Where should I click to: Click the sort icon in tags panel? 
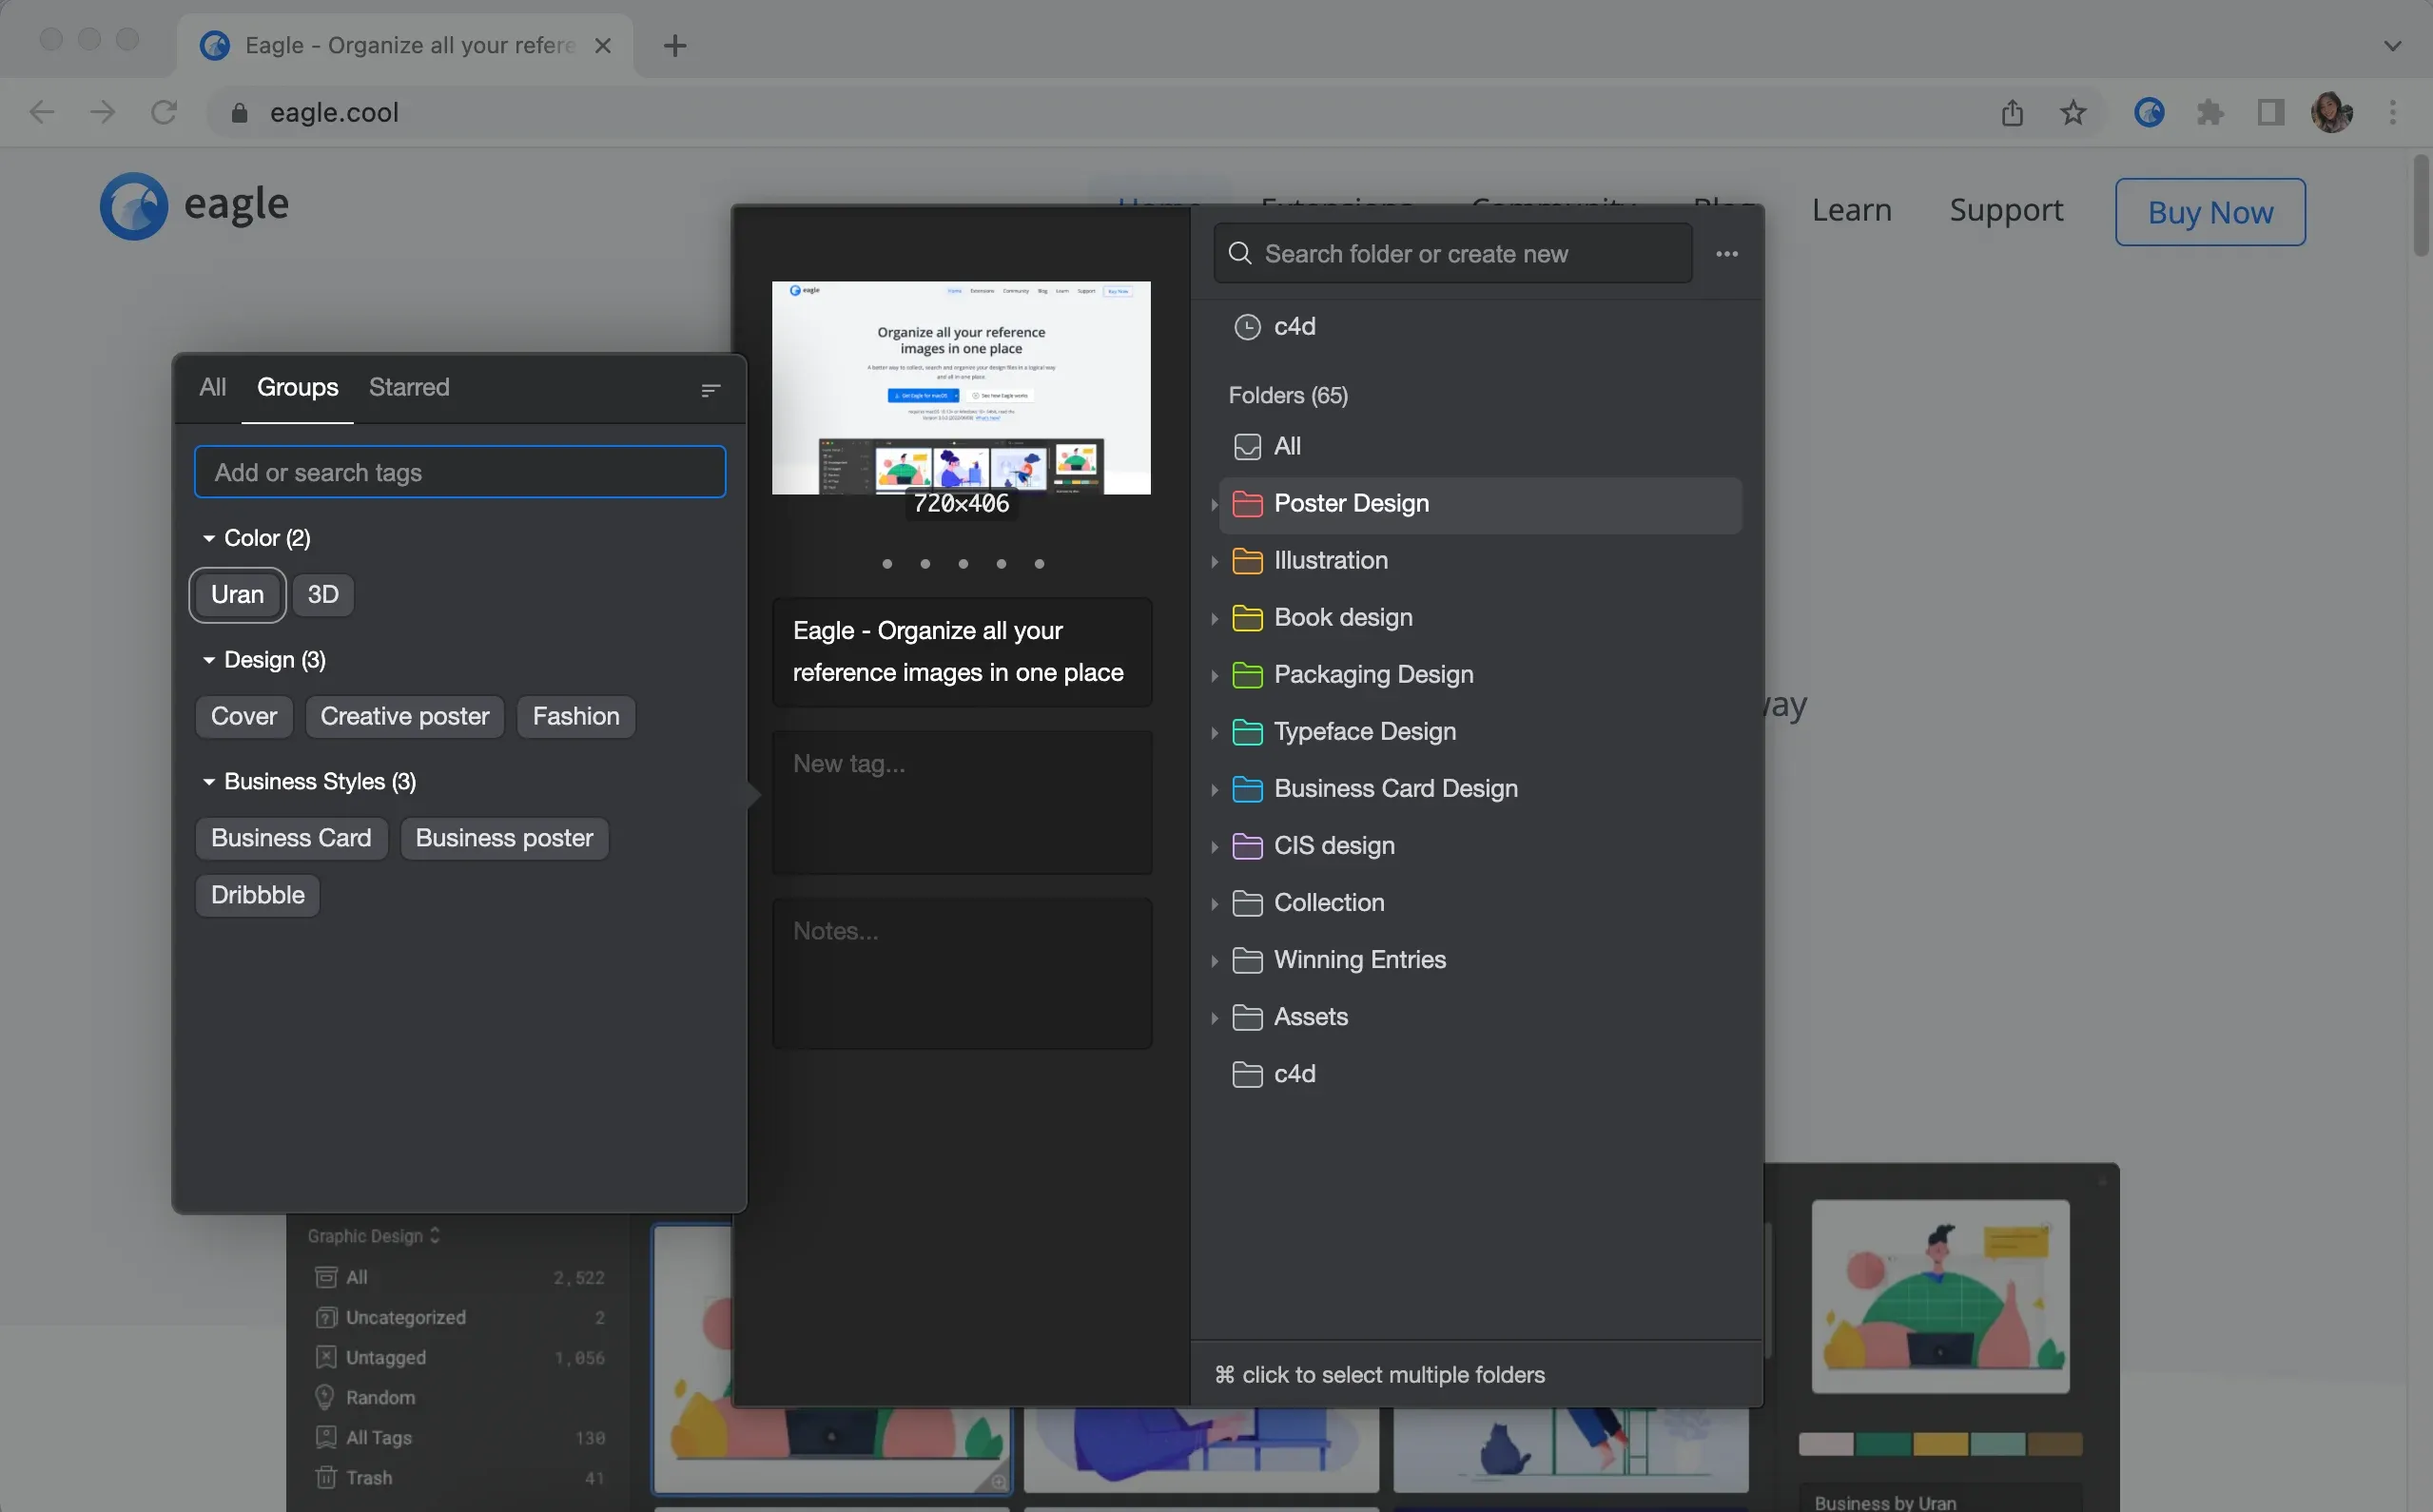coord(711,390)
